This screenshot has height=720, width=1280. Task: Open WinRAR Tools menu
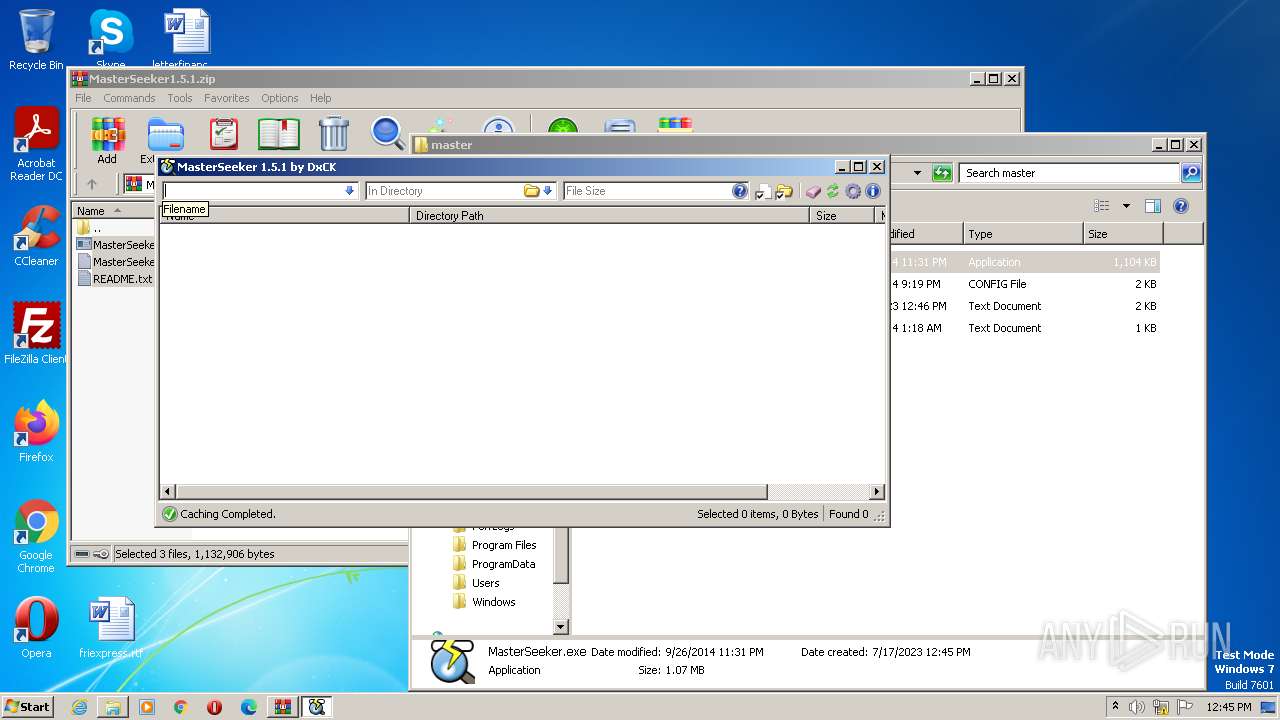180,98
